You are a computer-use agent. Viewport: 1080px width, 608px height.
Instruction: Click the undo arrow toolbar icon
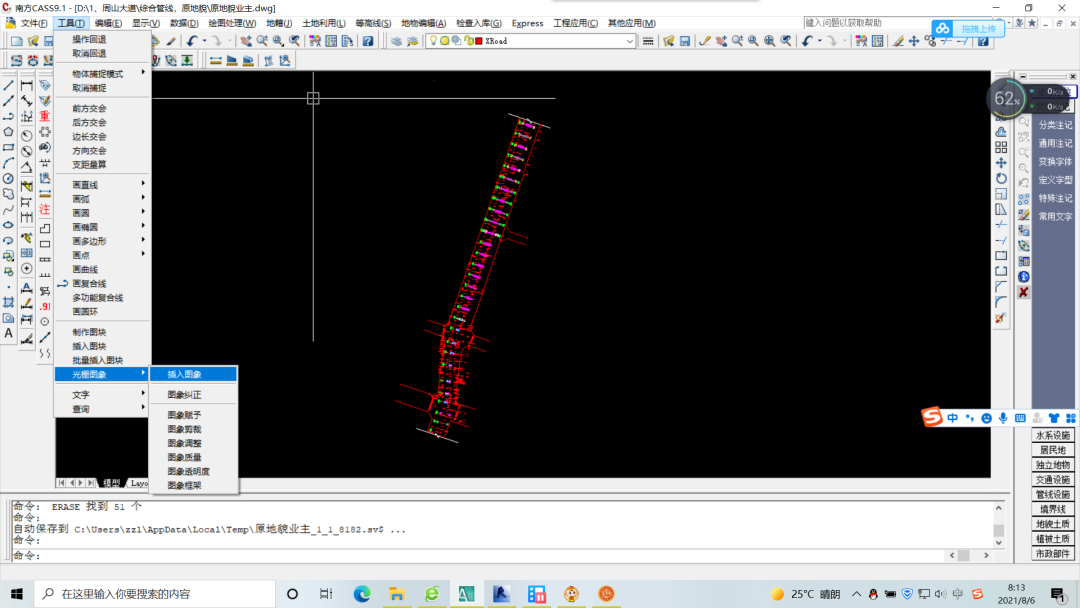[192, 41]
